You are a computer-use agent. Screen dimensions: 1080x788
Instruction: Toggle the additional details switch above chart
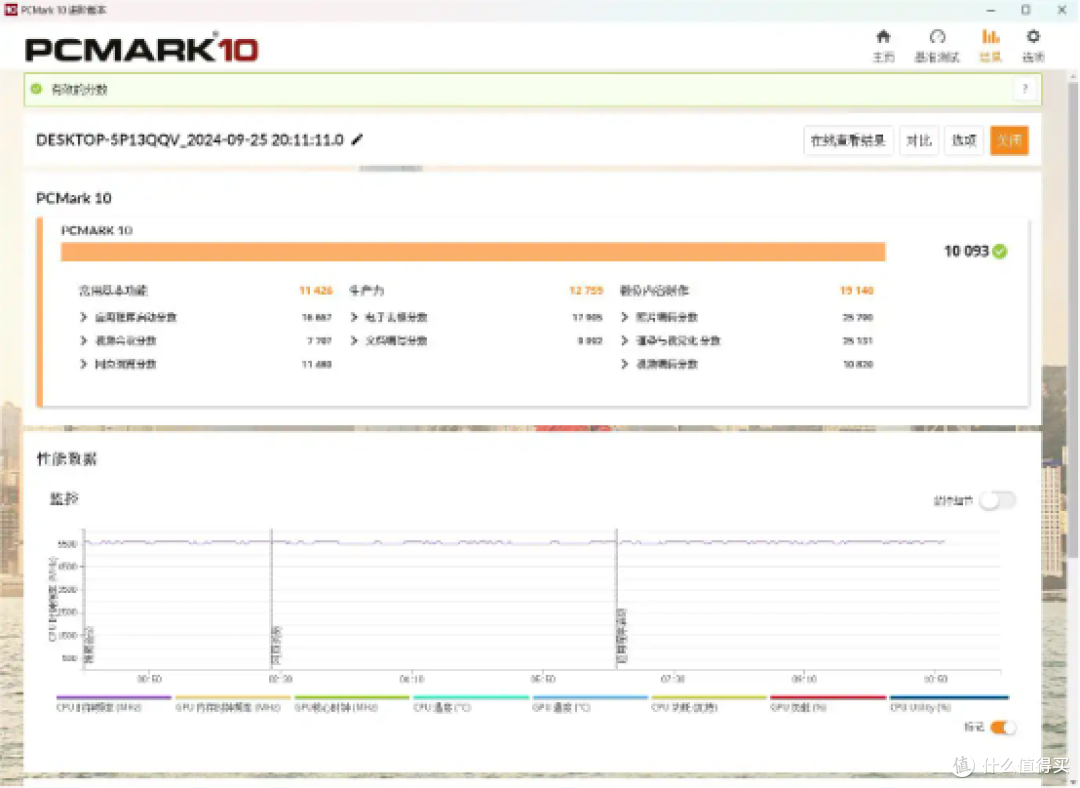point(998,501)
